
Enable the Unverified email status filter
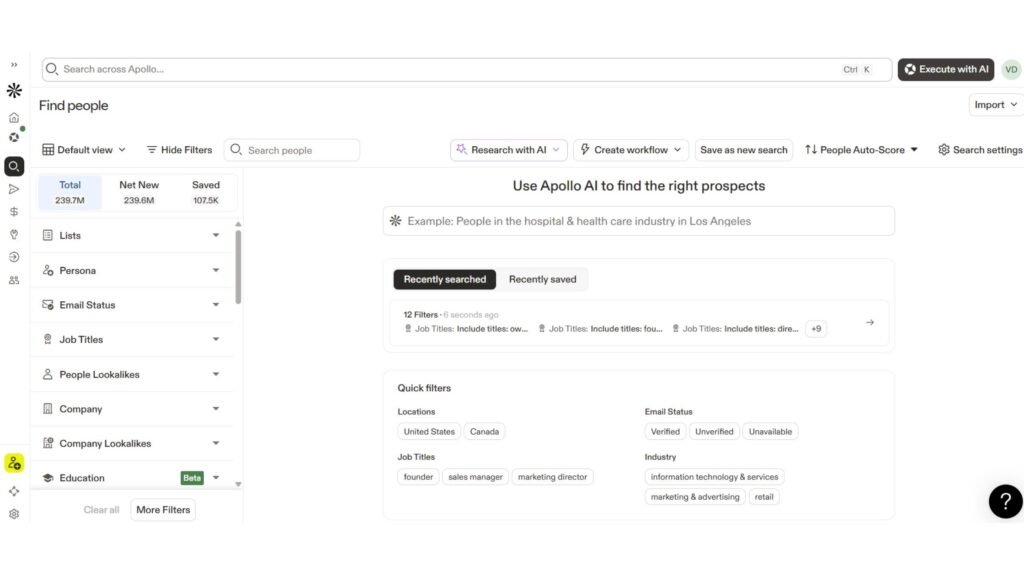[x=714, y=431]
